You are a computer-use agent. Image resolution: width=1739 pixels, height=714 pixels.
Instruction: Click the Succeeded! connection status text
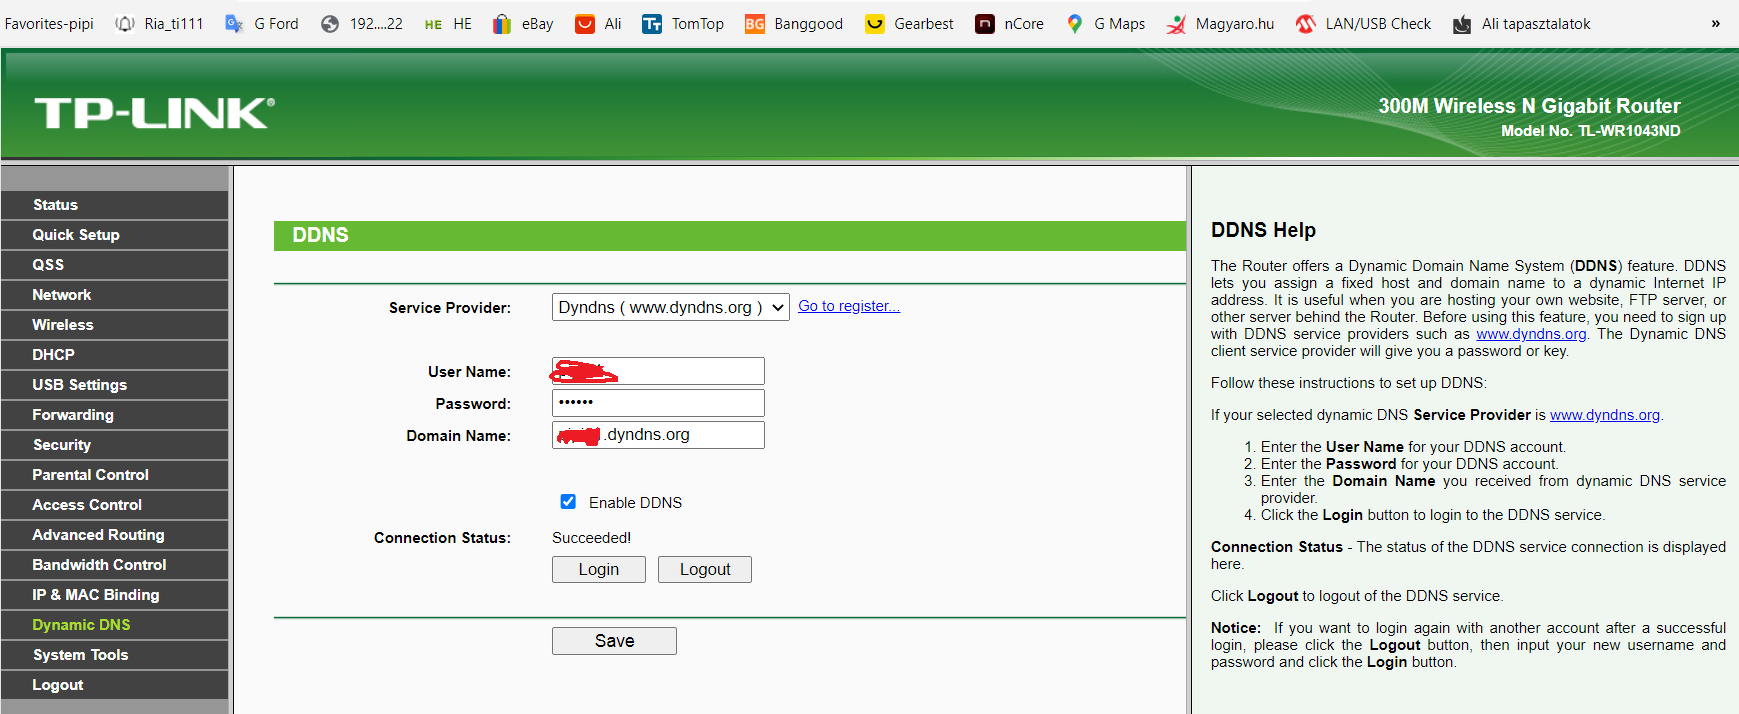(x=592, y=538)
